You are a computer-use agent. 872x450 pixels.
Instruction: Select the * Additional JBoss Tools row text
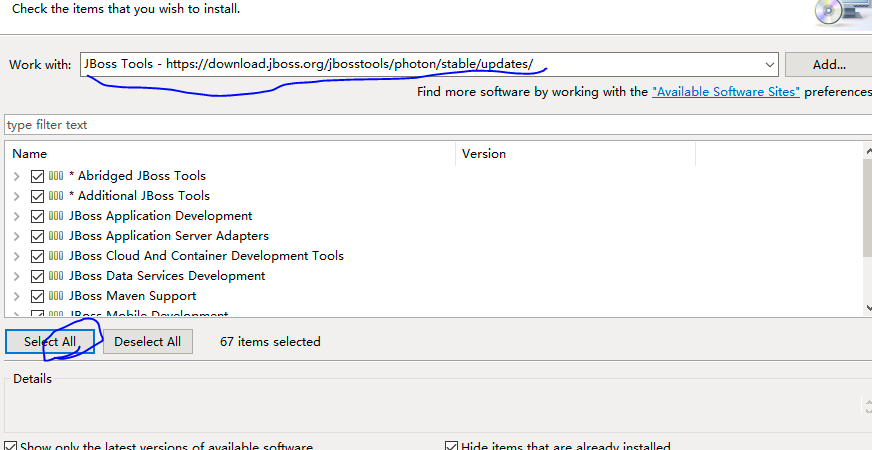click(x=139, y=196)
